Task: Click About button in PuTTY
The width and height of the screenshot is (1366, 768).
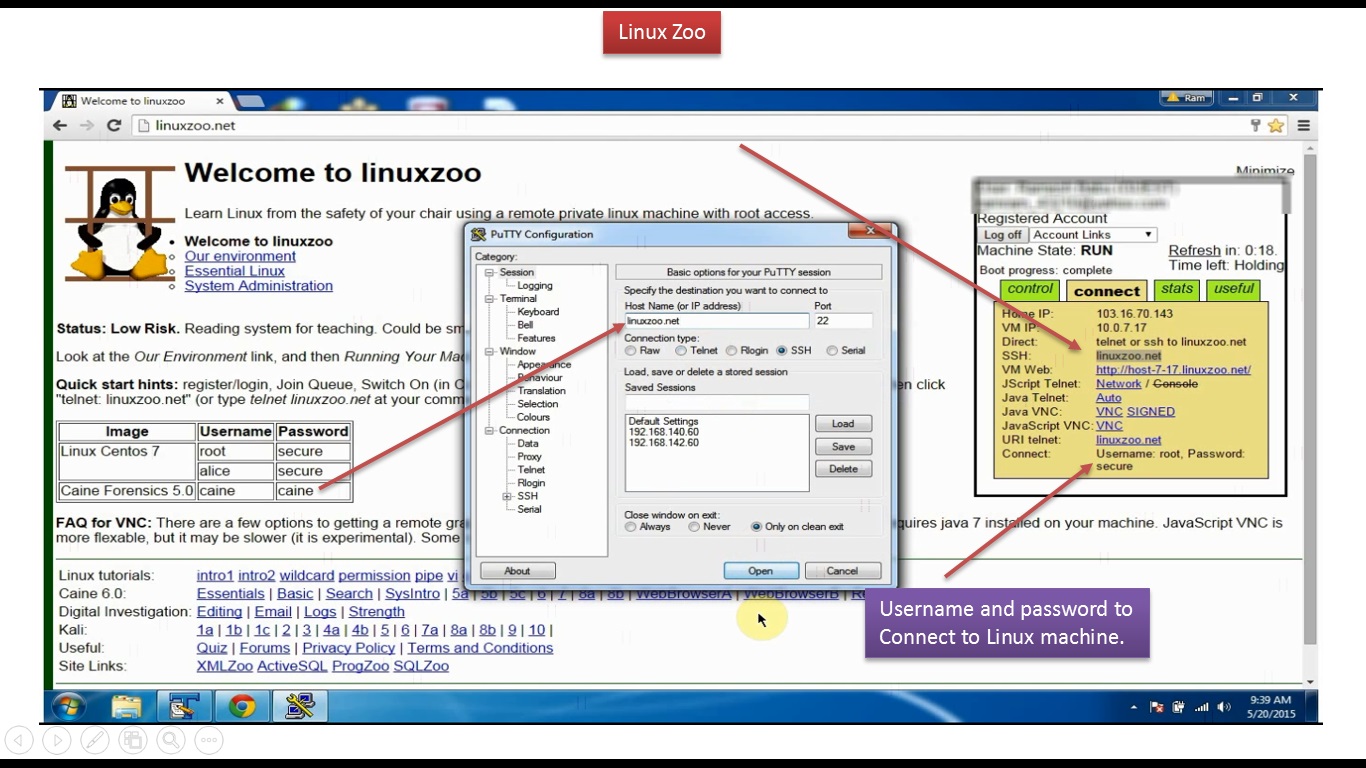Action: point(517,571)
